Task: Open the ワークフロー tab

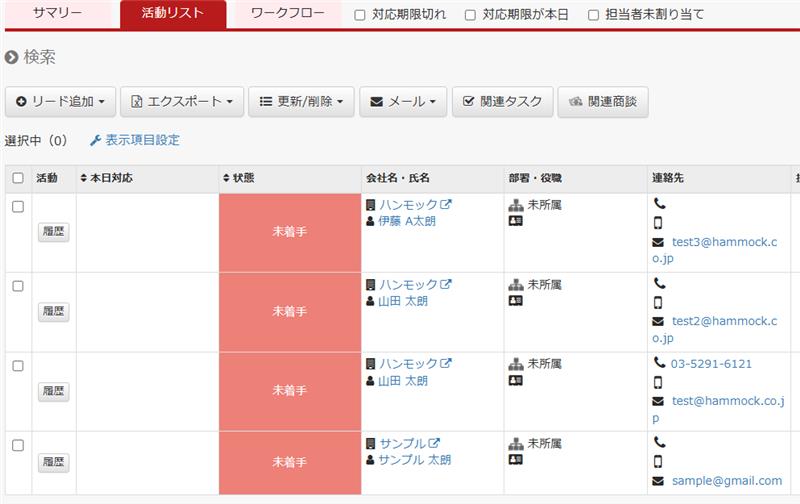Action: tap(287, 13)
